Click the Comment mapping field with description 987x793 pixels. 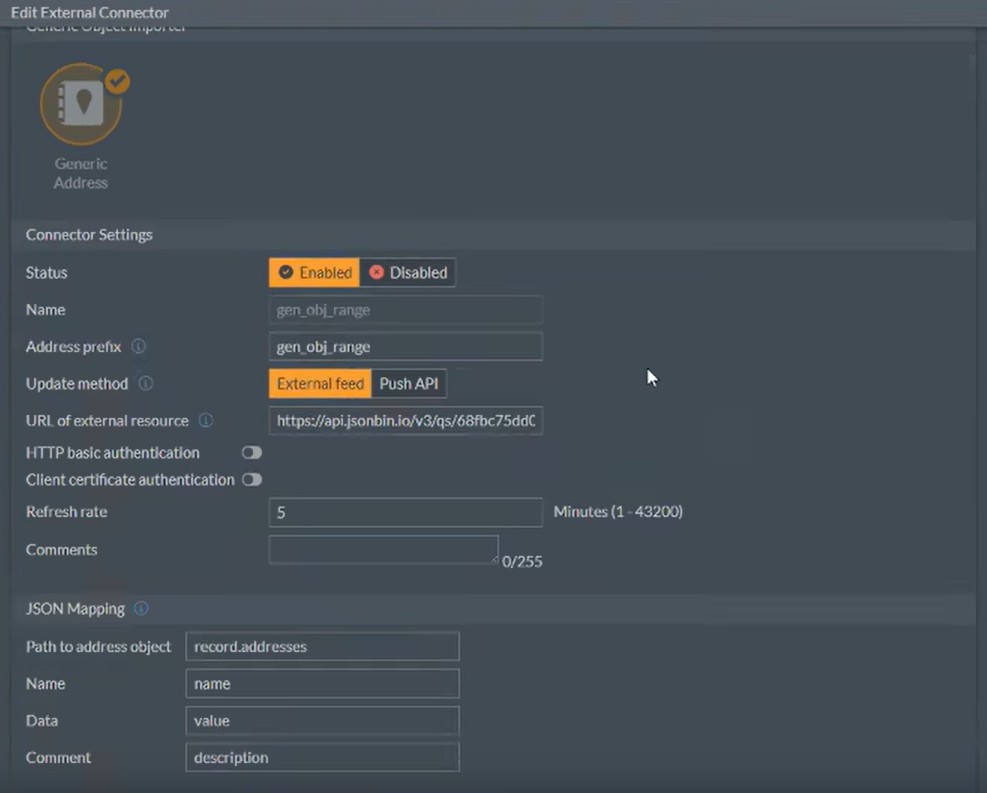[322, 758]
